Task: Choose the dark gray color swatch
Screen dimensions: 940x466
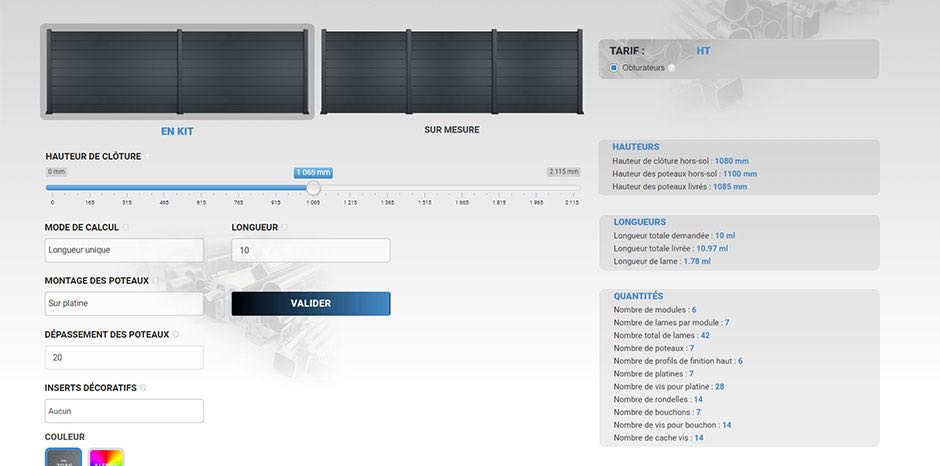Action: 62,458
